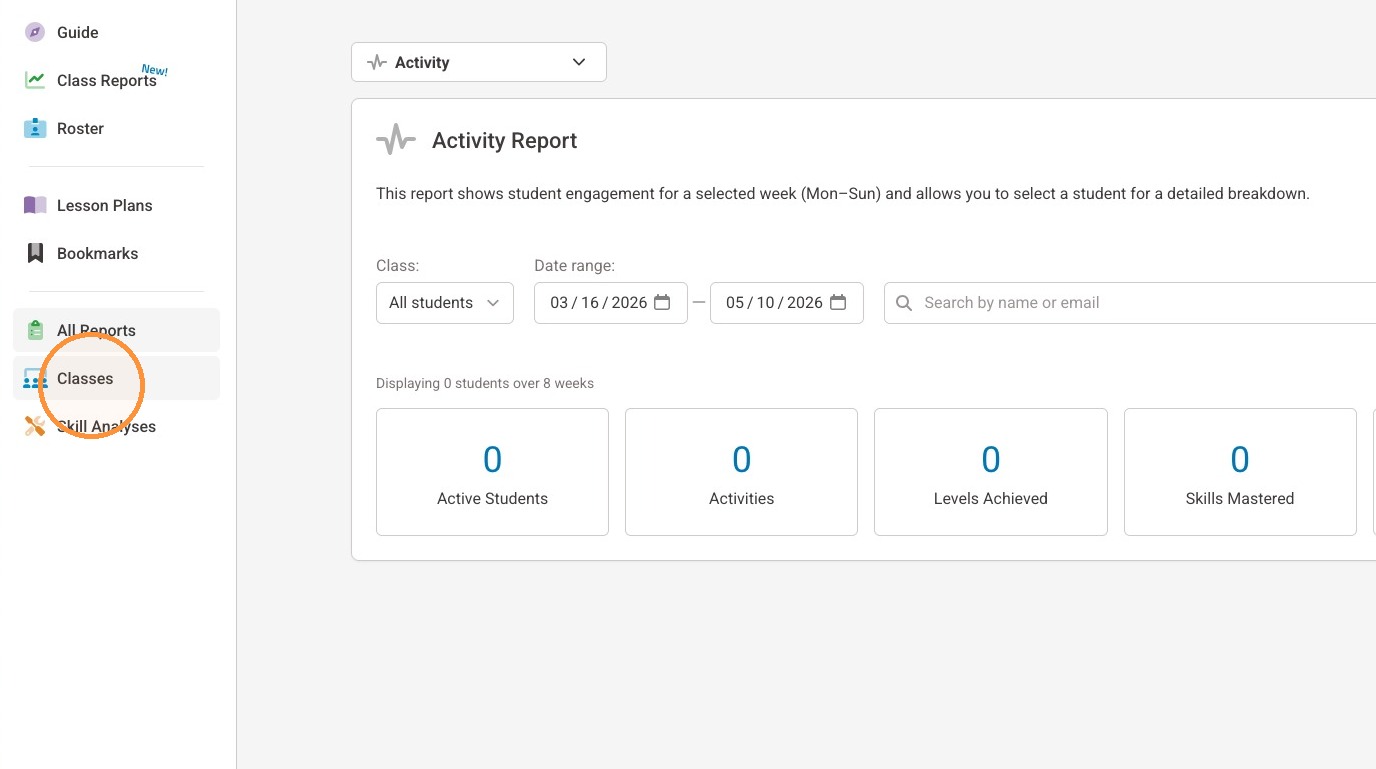This screenshot has height=769, width=1376.
Task: Click the search magnifier icon
Action: 904,303
